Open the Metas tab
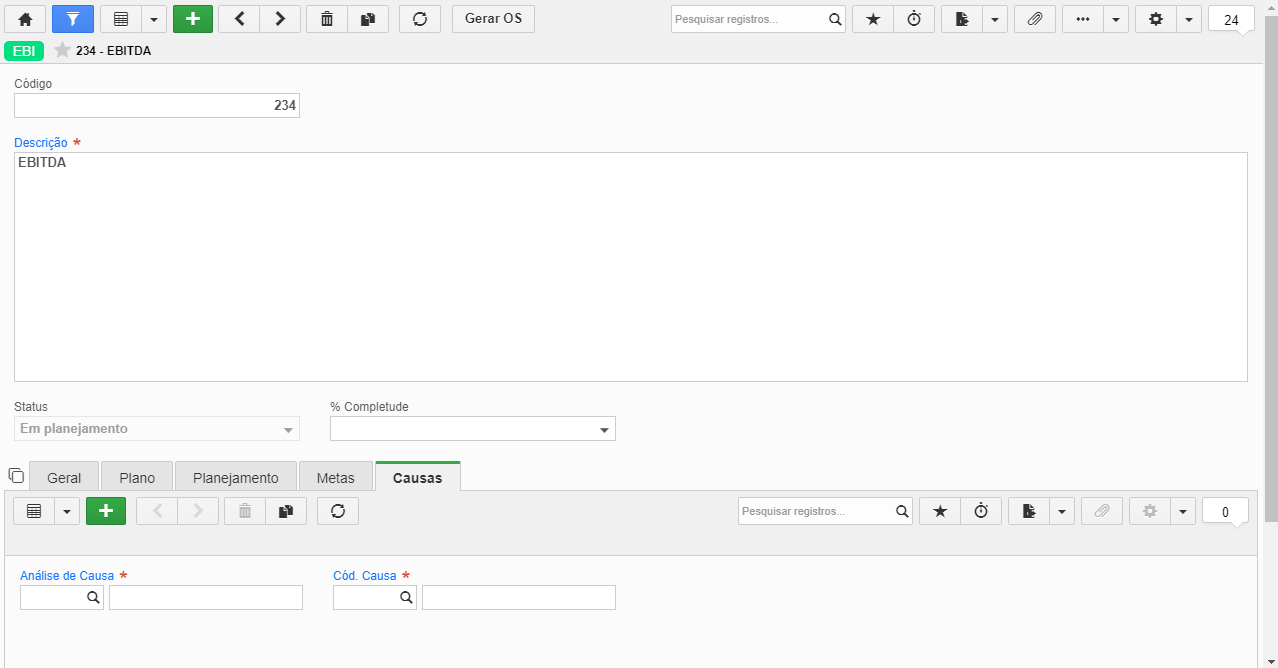1278x668 pixels. [x=336, y=478]
